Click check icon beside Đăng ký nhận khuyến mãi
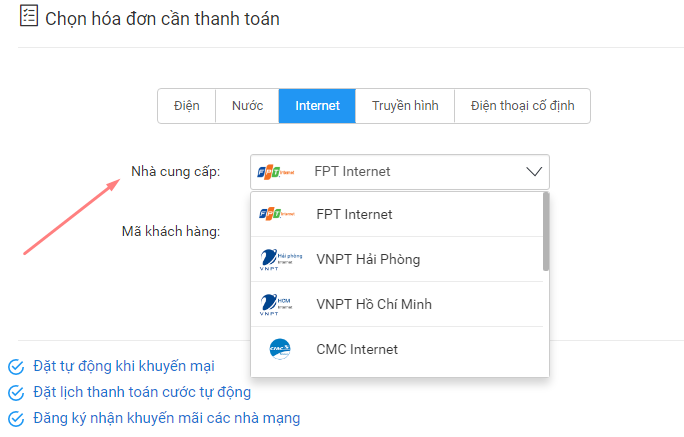Screen dimensions: 684x437 click(x=16, y=419)
